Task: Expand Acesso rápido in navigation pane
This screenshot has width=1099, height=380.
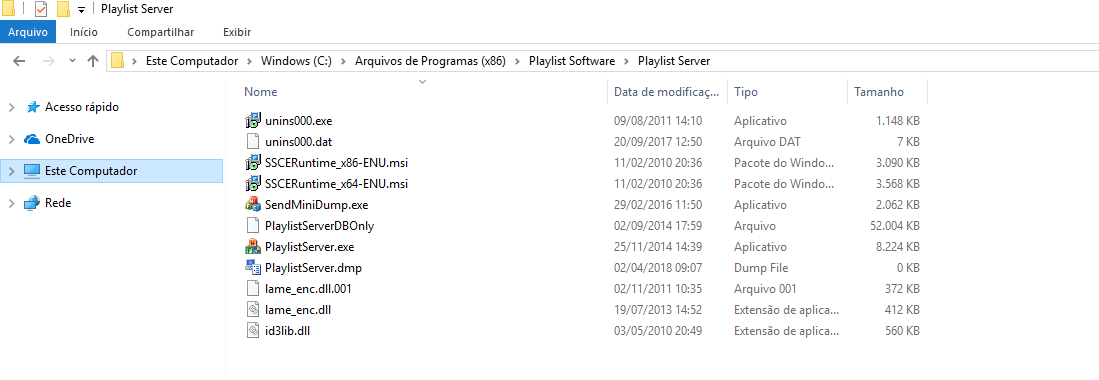Action: 11,107
